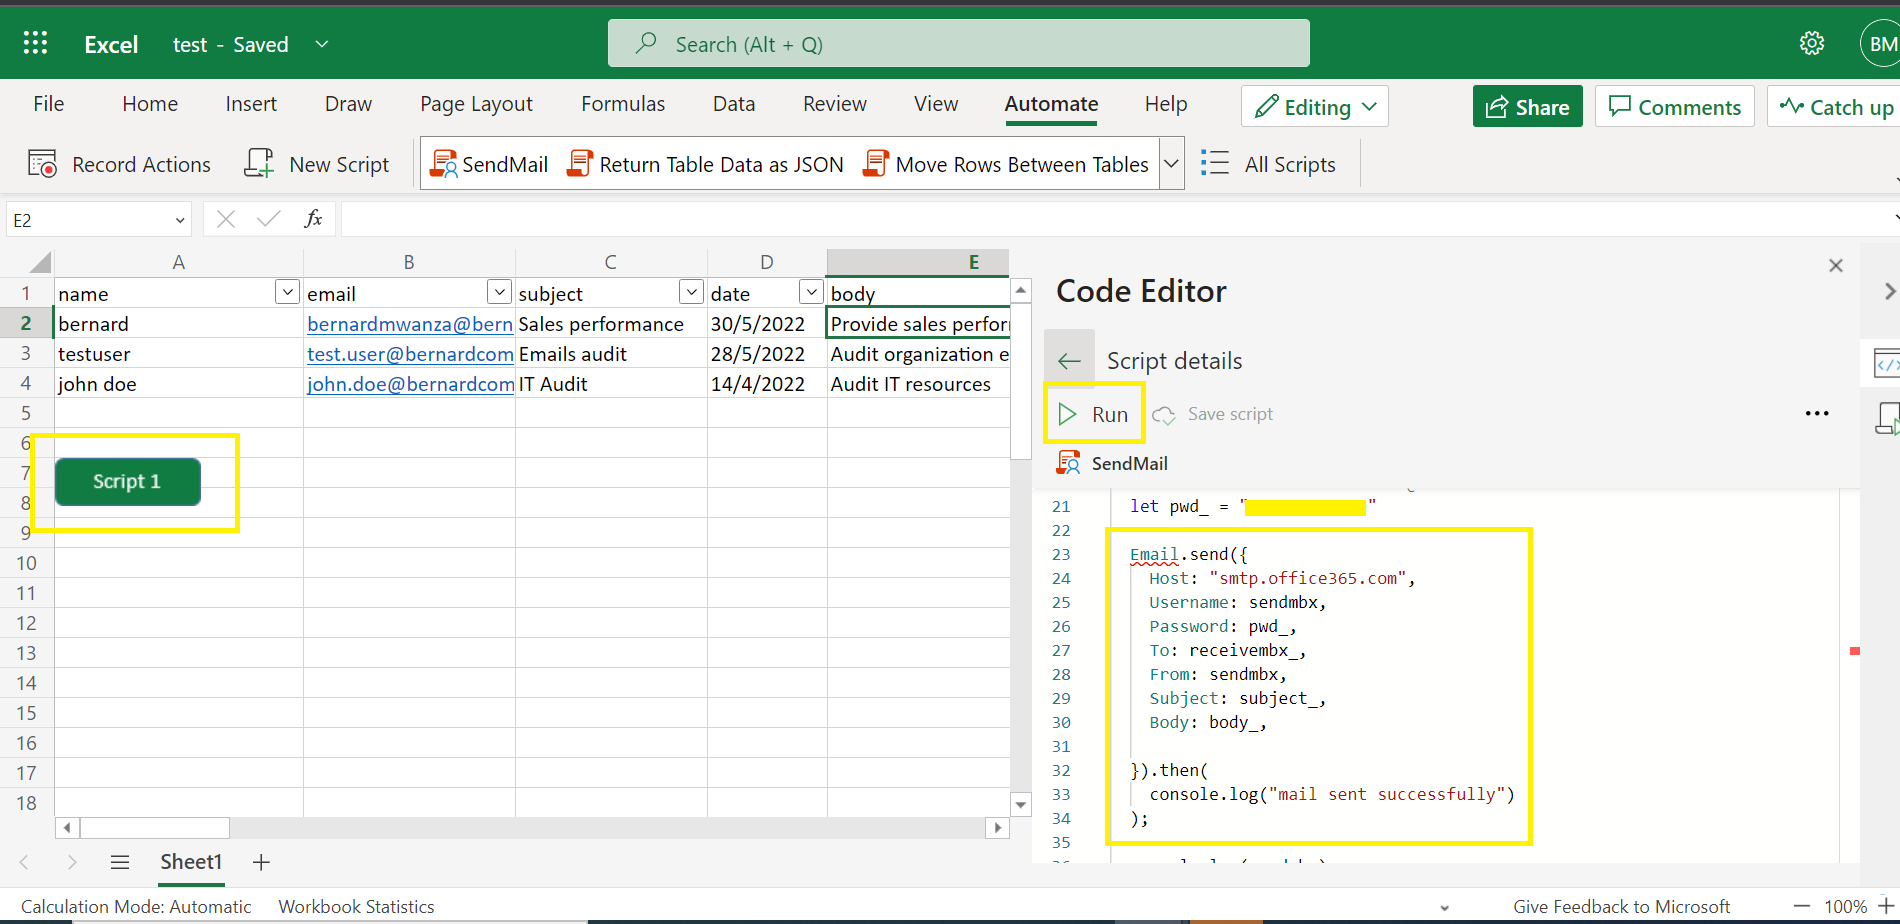
Task: Open the Comments pane
Action: tap(1674, 106)
